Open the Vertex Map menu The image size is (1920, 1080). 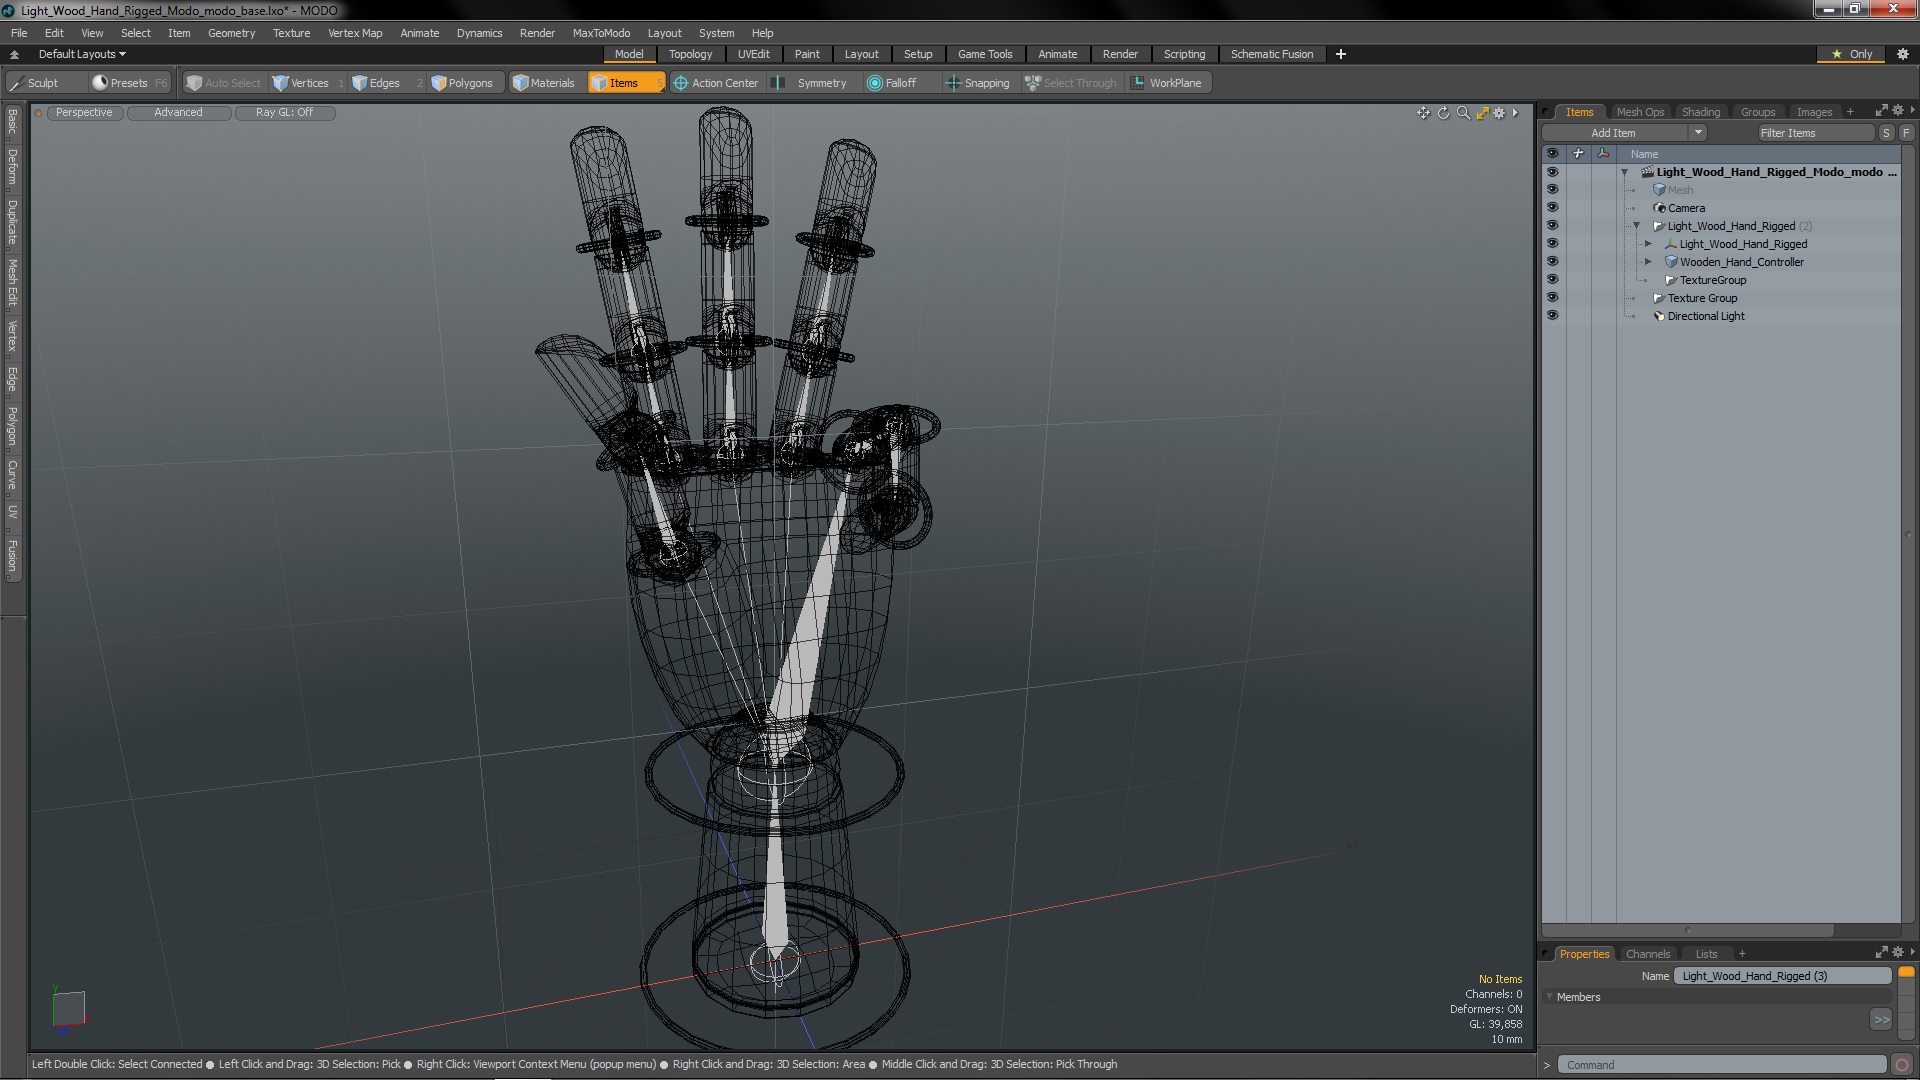tap(355, 33)
